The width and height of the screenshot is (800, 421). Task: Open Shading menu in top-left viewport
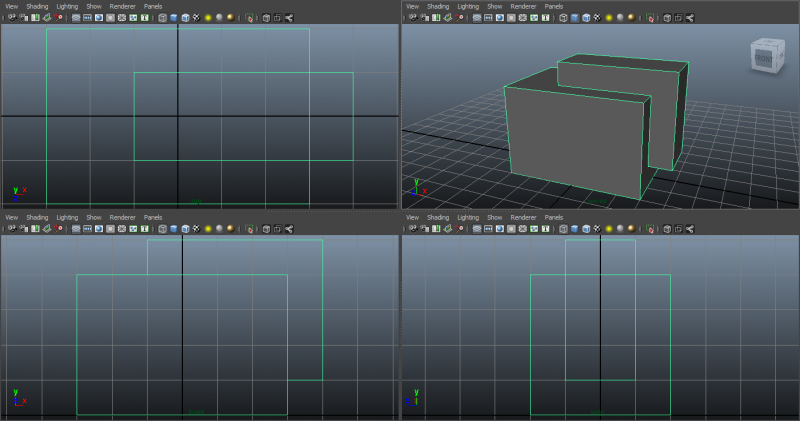(x=37, y=6)
